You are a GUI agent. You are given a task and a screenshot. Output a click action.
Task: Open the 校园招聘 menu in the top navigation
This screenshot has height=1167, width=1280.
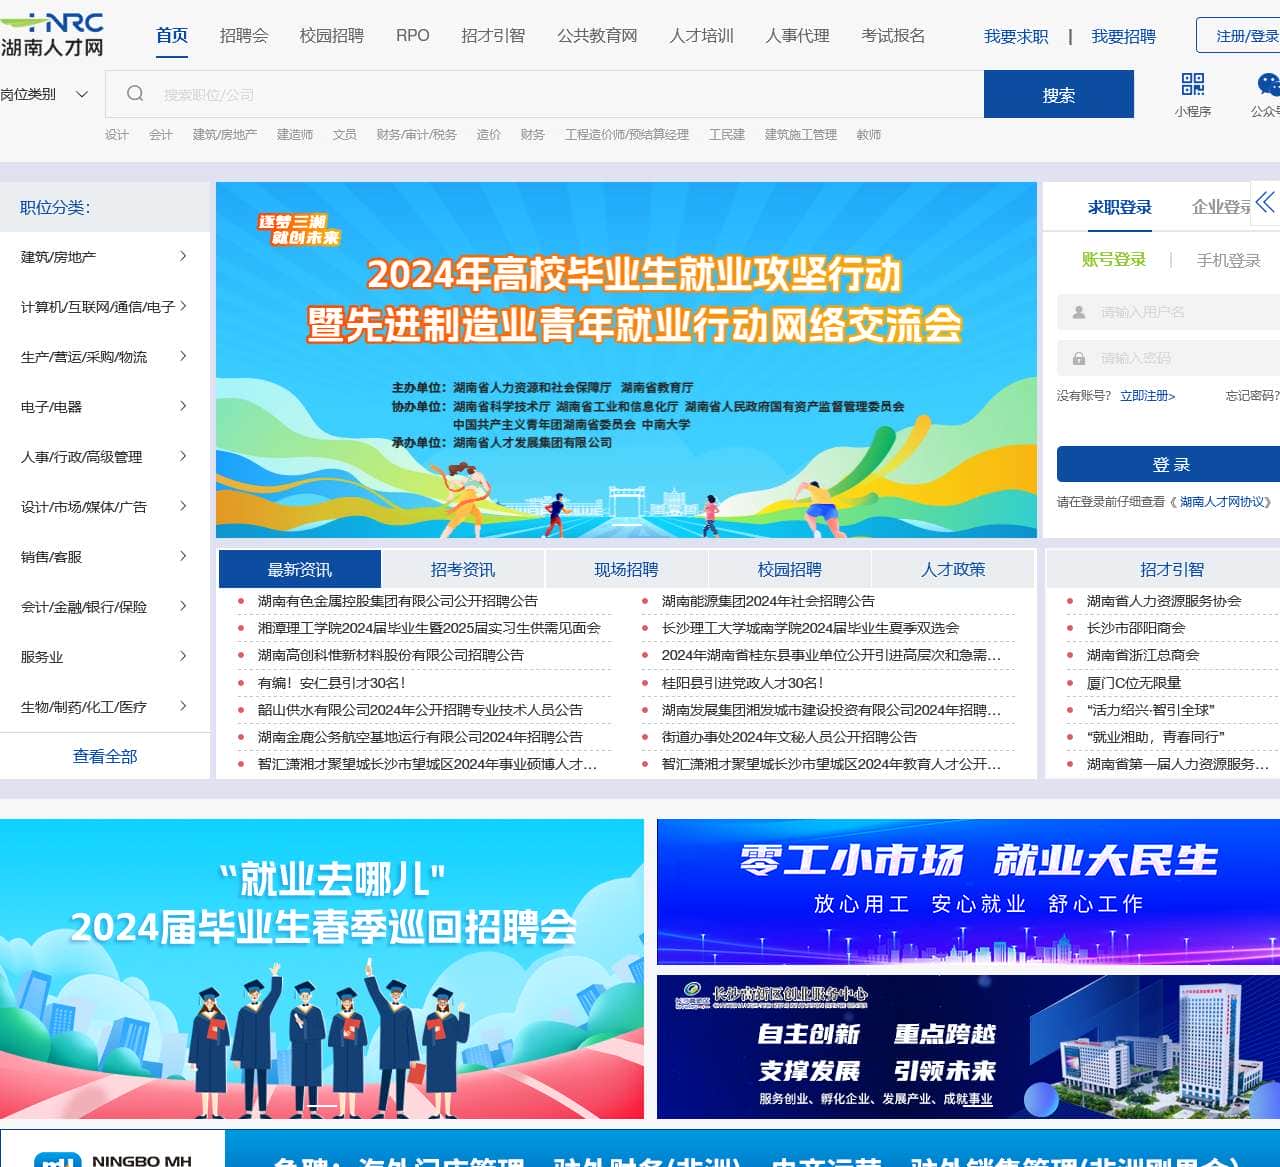[330, 36]
